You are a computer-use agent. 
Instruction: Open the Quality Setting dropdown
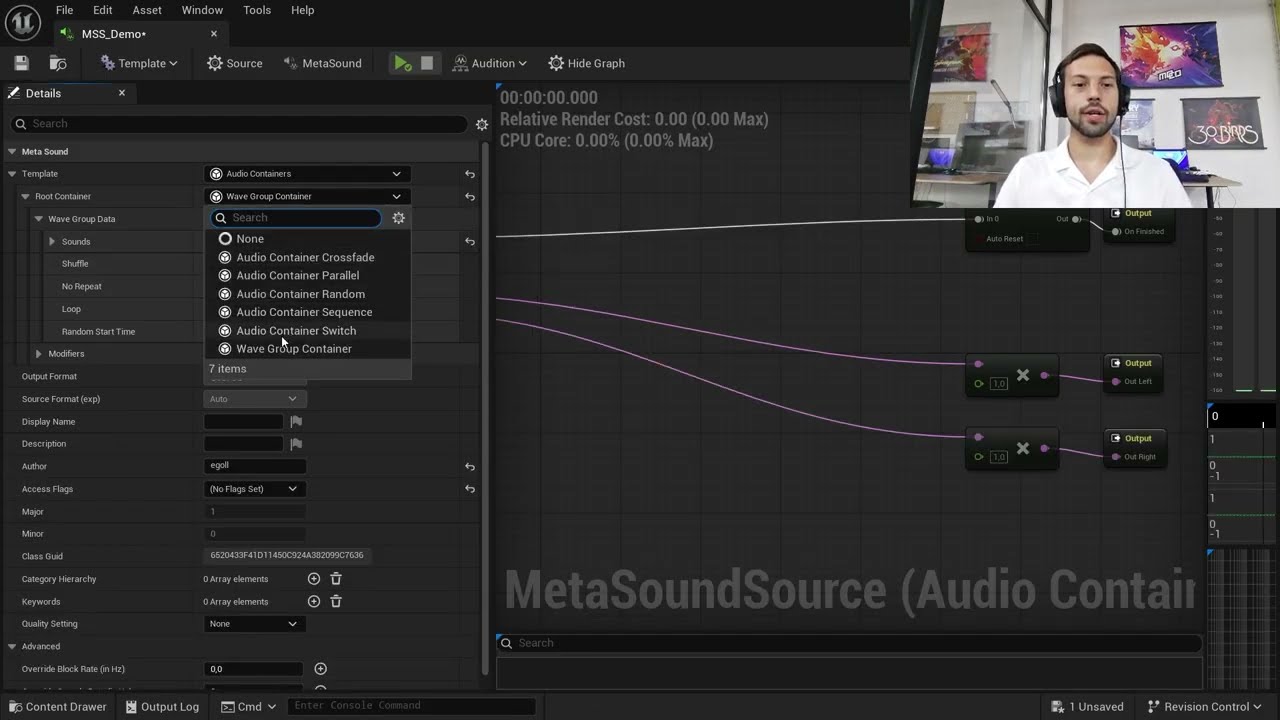coord(254,624)
